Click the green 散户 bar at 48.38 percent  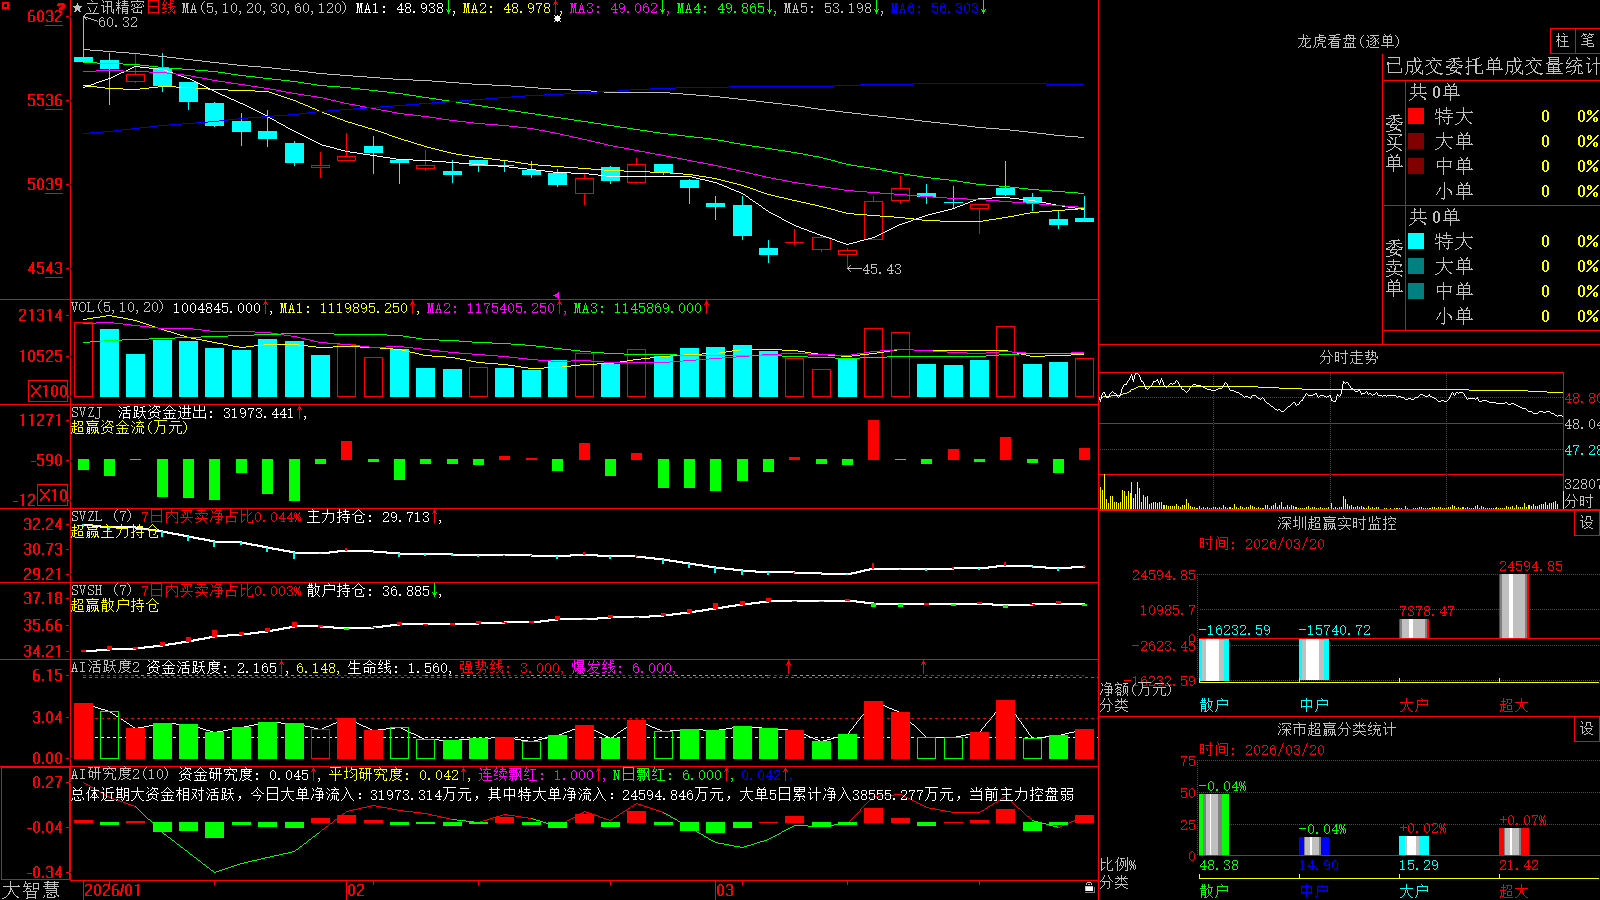[1214, 824]
